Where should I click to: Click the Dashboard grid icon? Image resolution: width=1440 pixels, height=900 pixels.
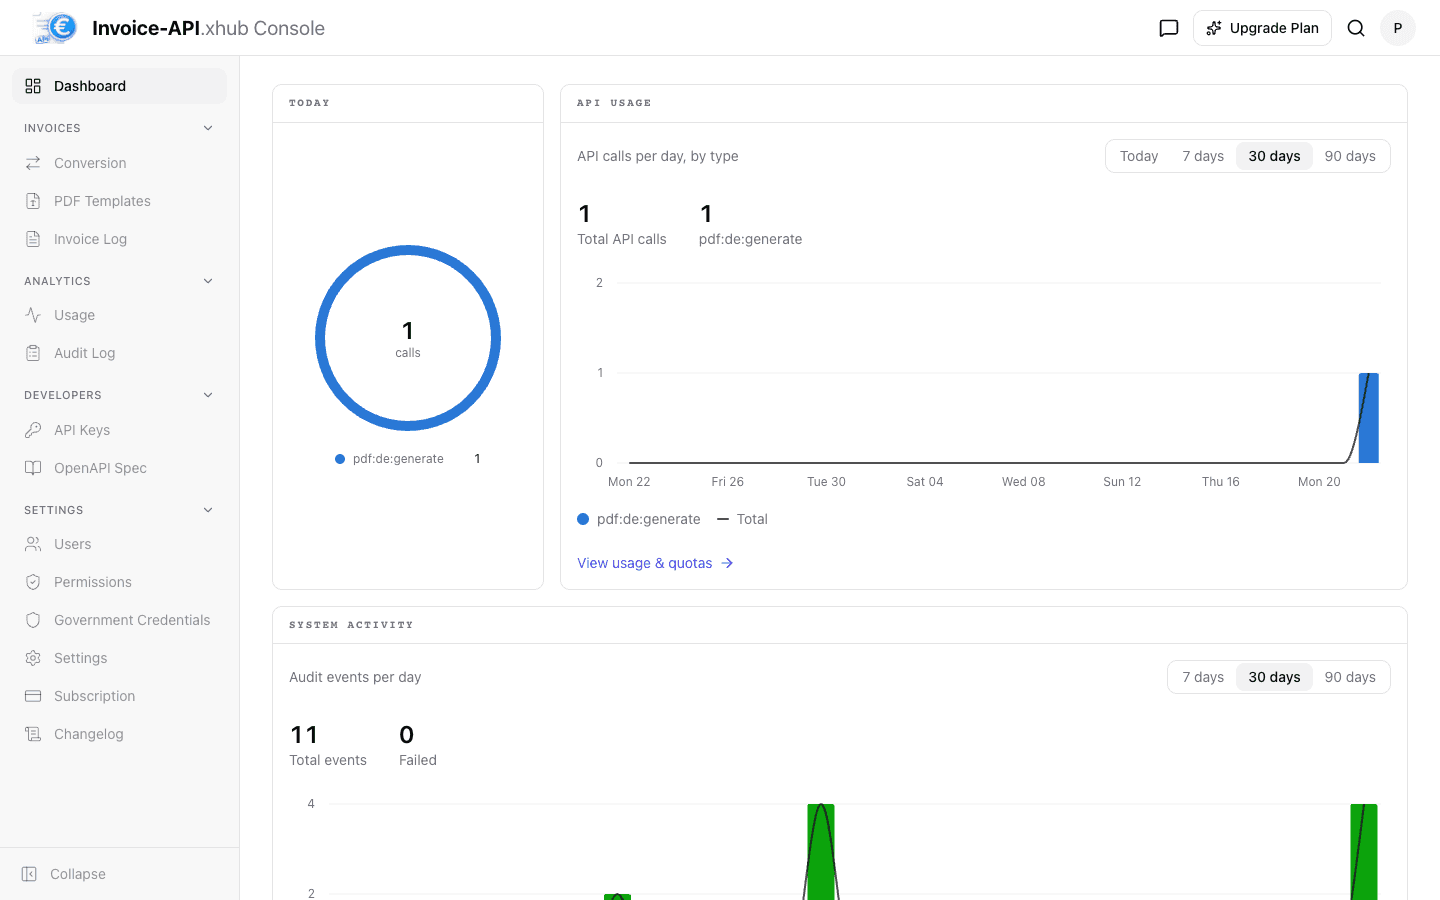tap(33, 86)
